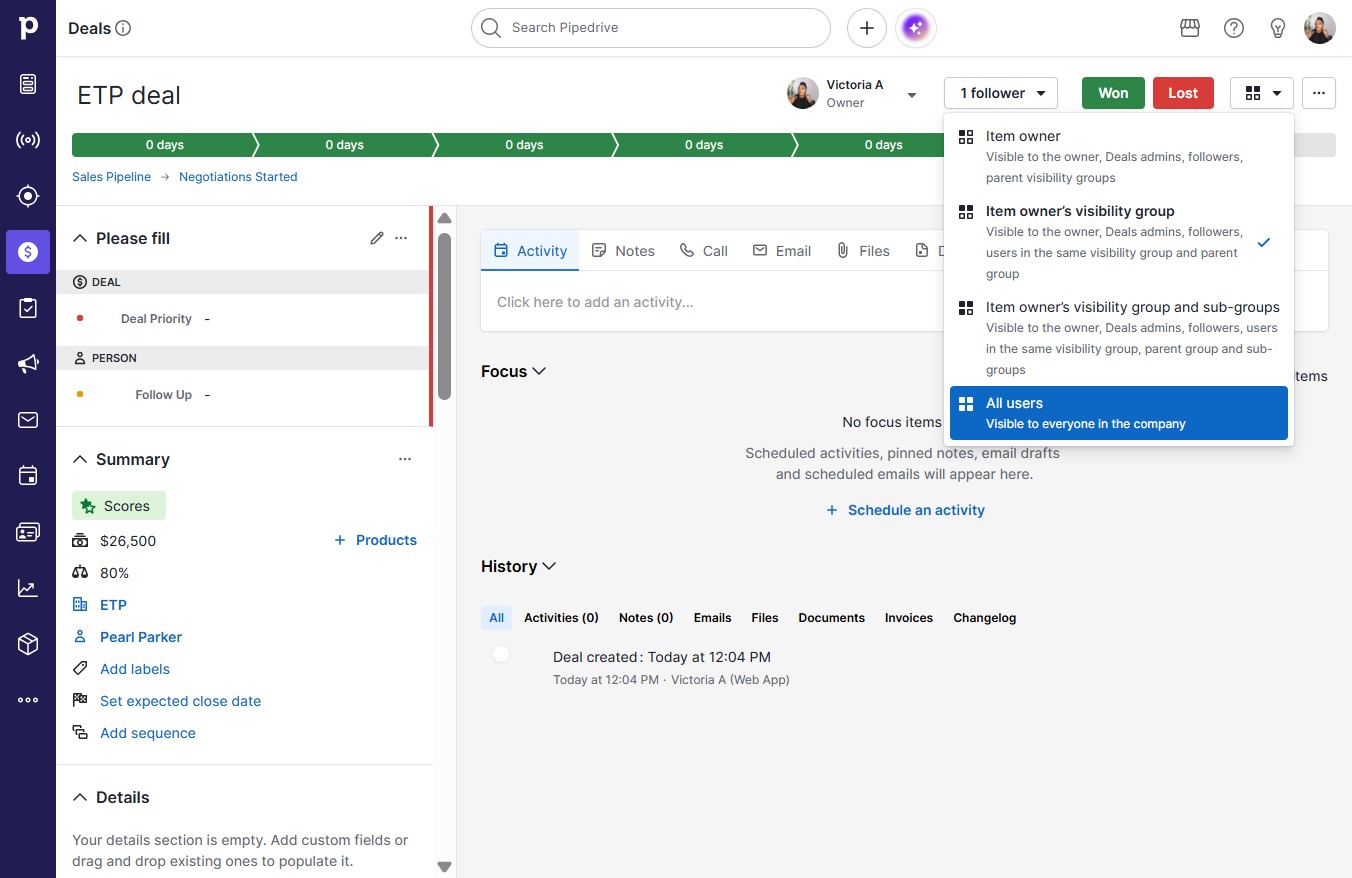The width and height of the screenshot is (1352, 878).
Task: Toggle the visibility grid dropdown button
Action: point(1262,93)
